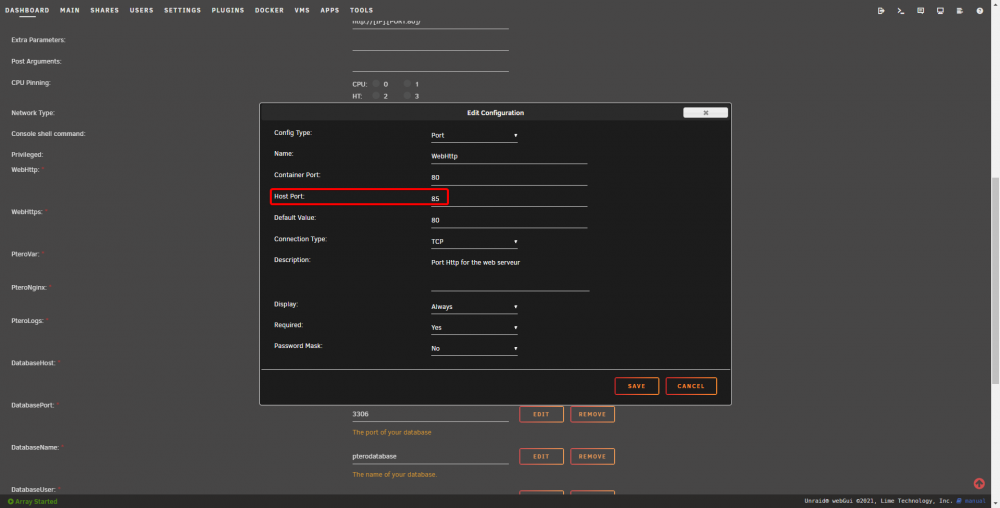Open the log file icon in header
Viewport: 1000px width, 508px height.
960,11
